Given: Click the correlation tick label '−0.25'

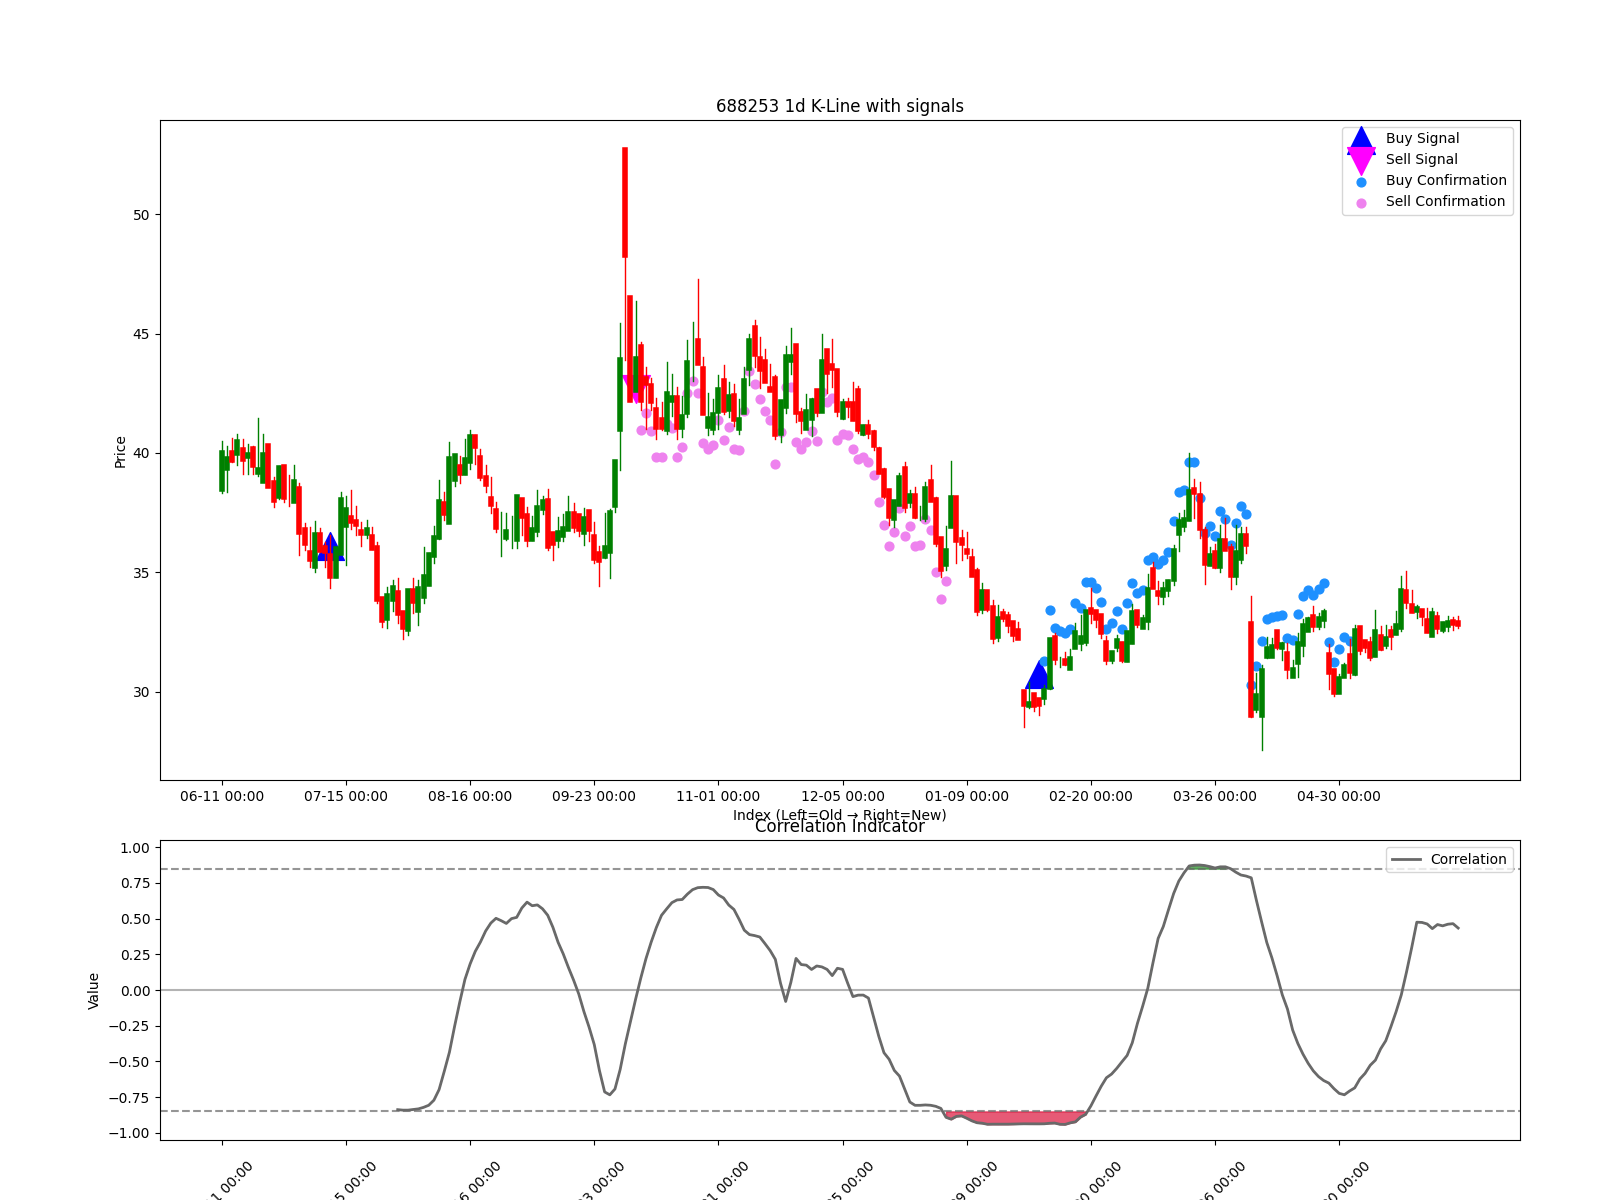Looking at the screenshot, I should point(130,1026).
